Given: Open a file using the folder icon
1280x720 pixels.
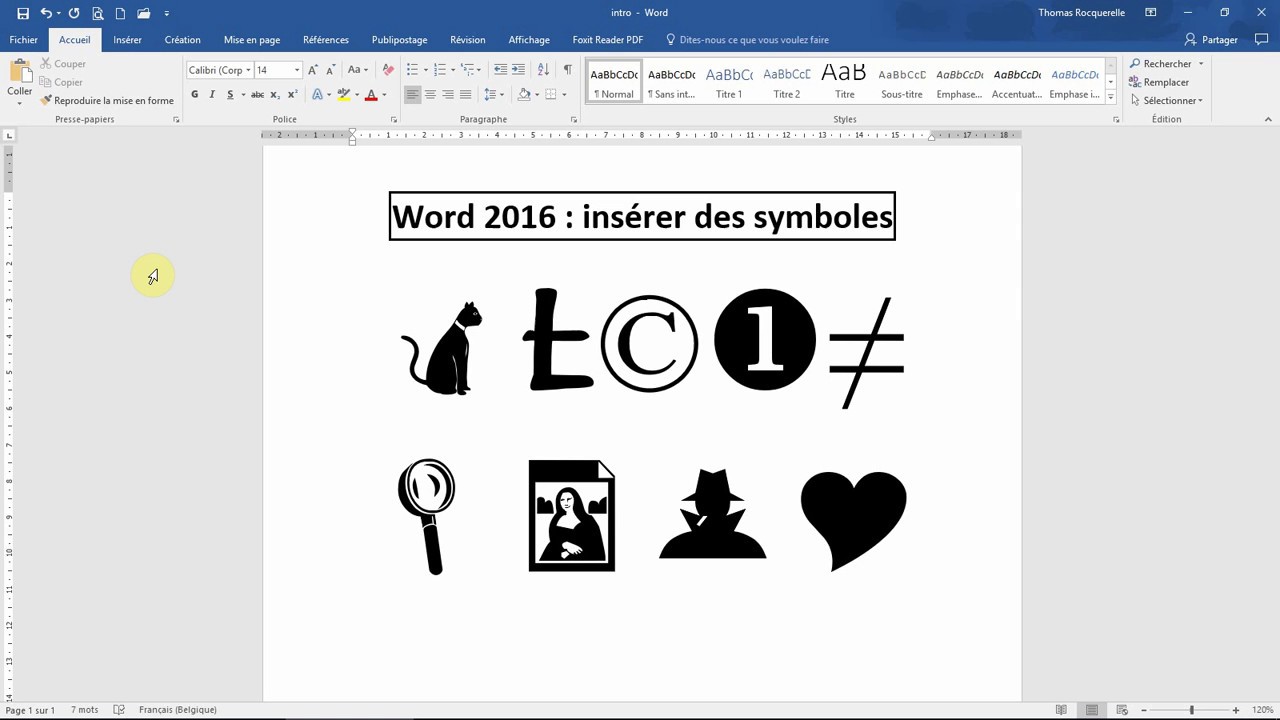Looking at the screenshot, I should pos(144,13).
